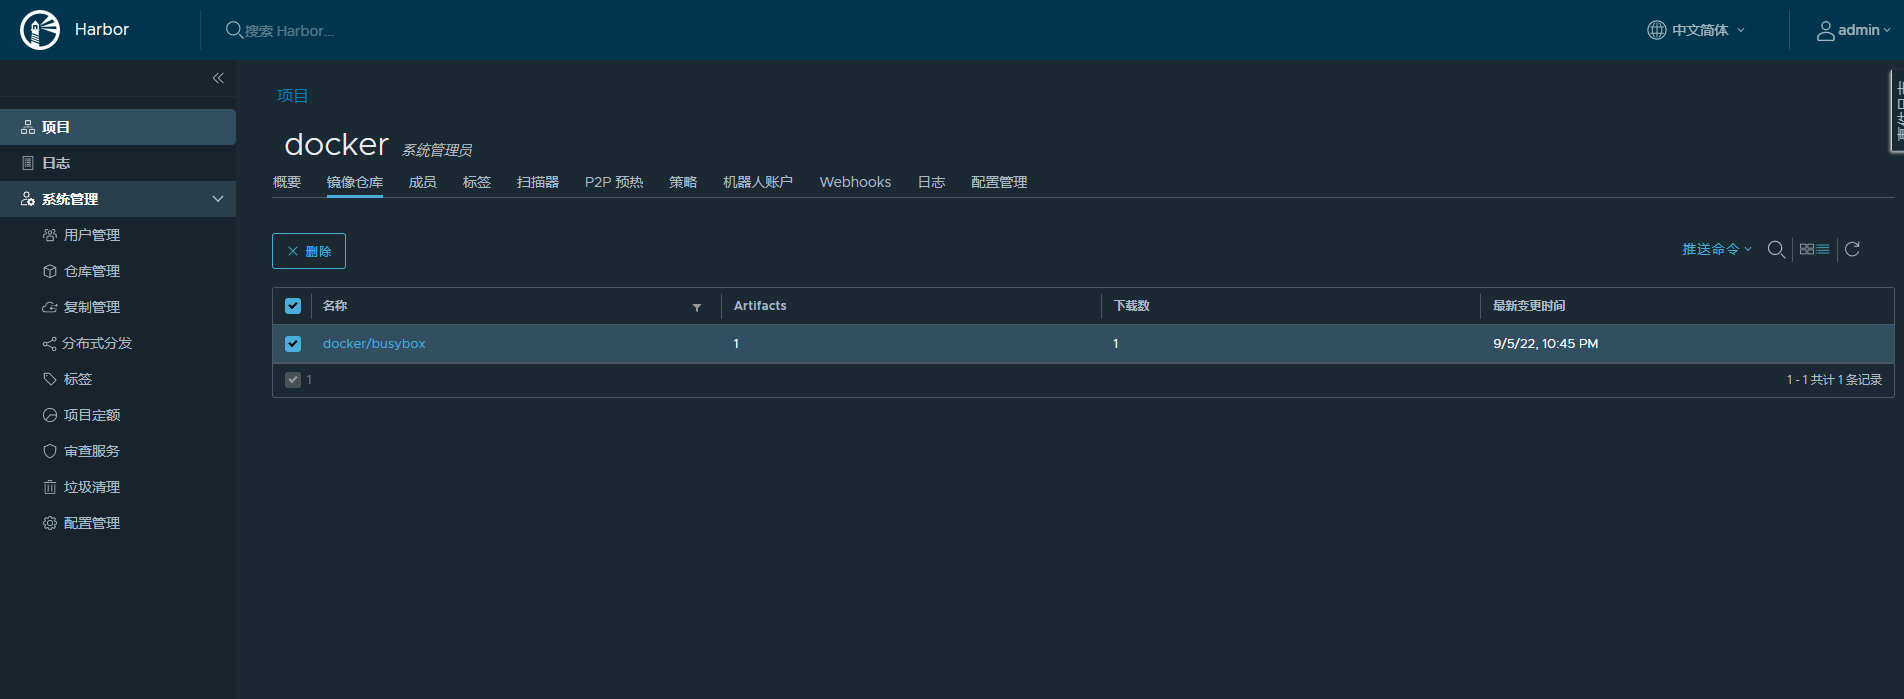Open the 中文简体 language dropdown

pos(1697,30)
